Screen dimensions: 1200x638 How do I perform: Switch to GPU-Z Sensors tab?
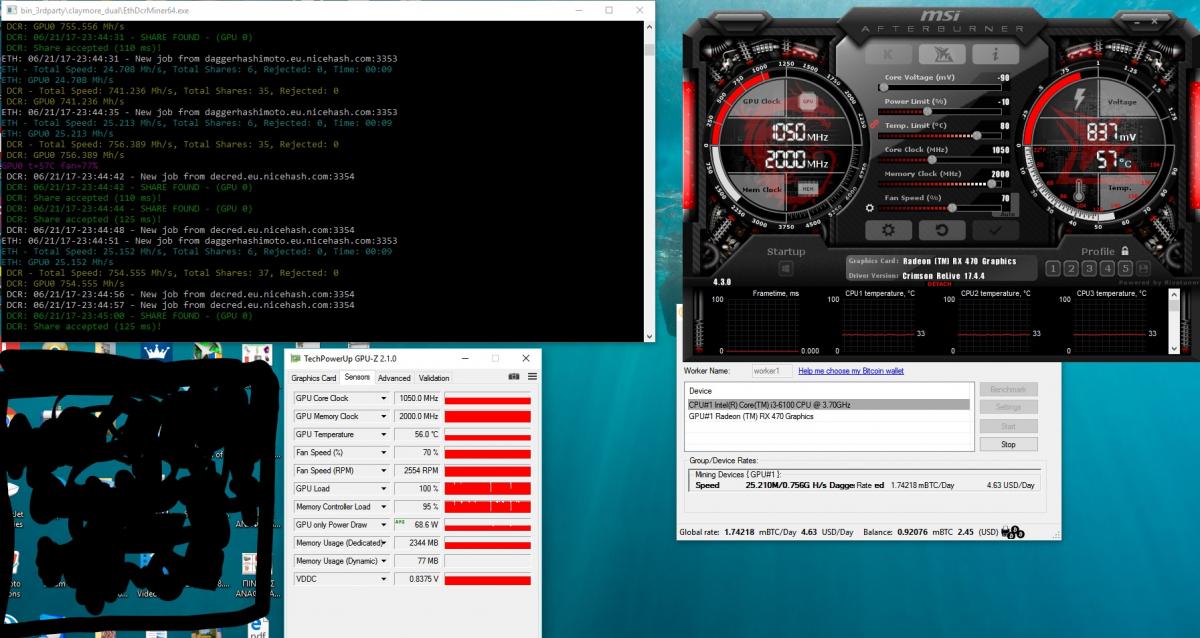357,378
